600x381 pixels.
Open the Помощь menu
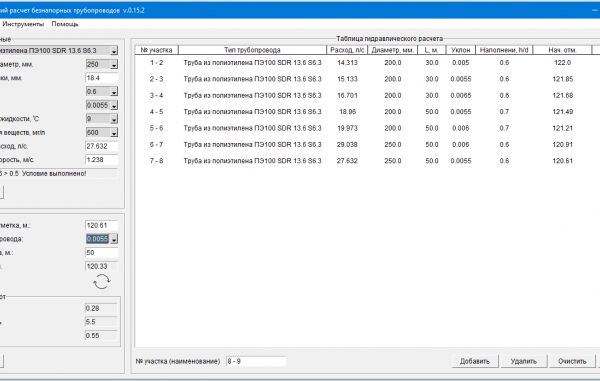tap(65, 24)
